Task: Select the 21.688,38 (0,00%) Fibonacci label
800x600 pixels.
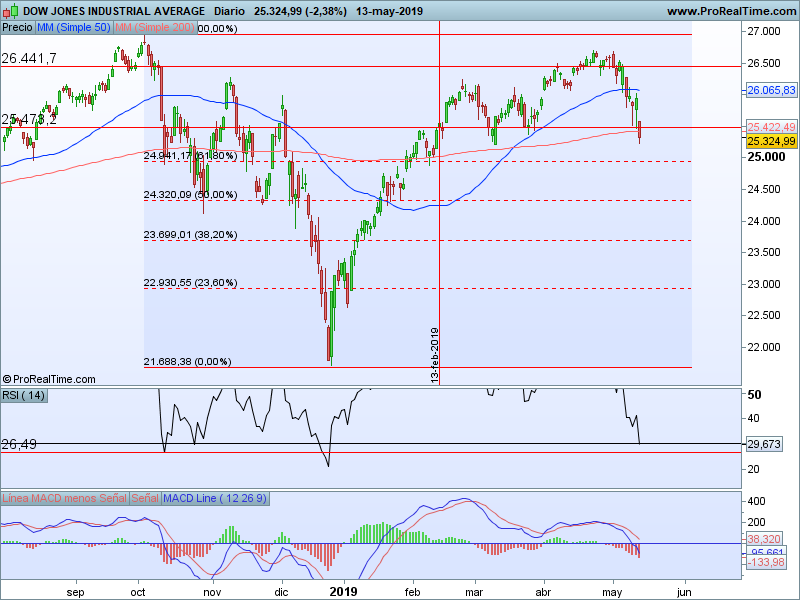Action: pos(187,362)
